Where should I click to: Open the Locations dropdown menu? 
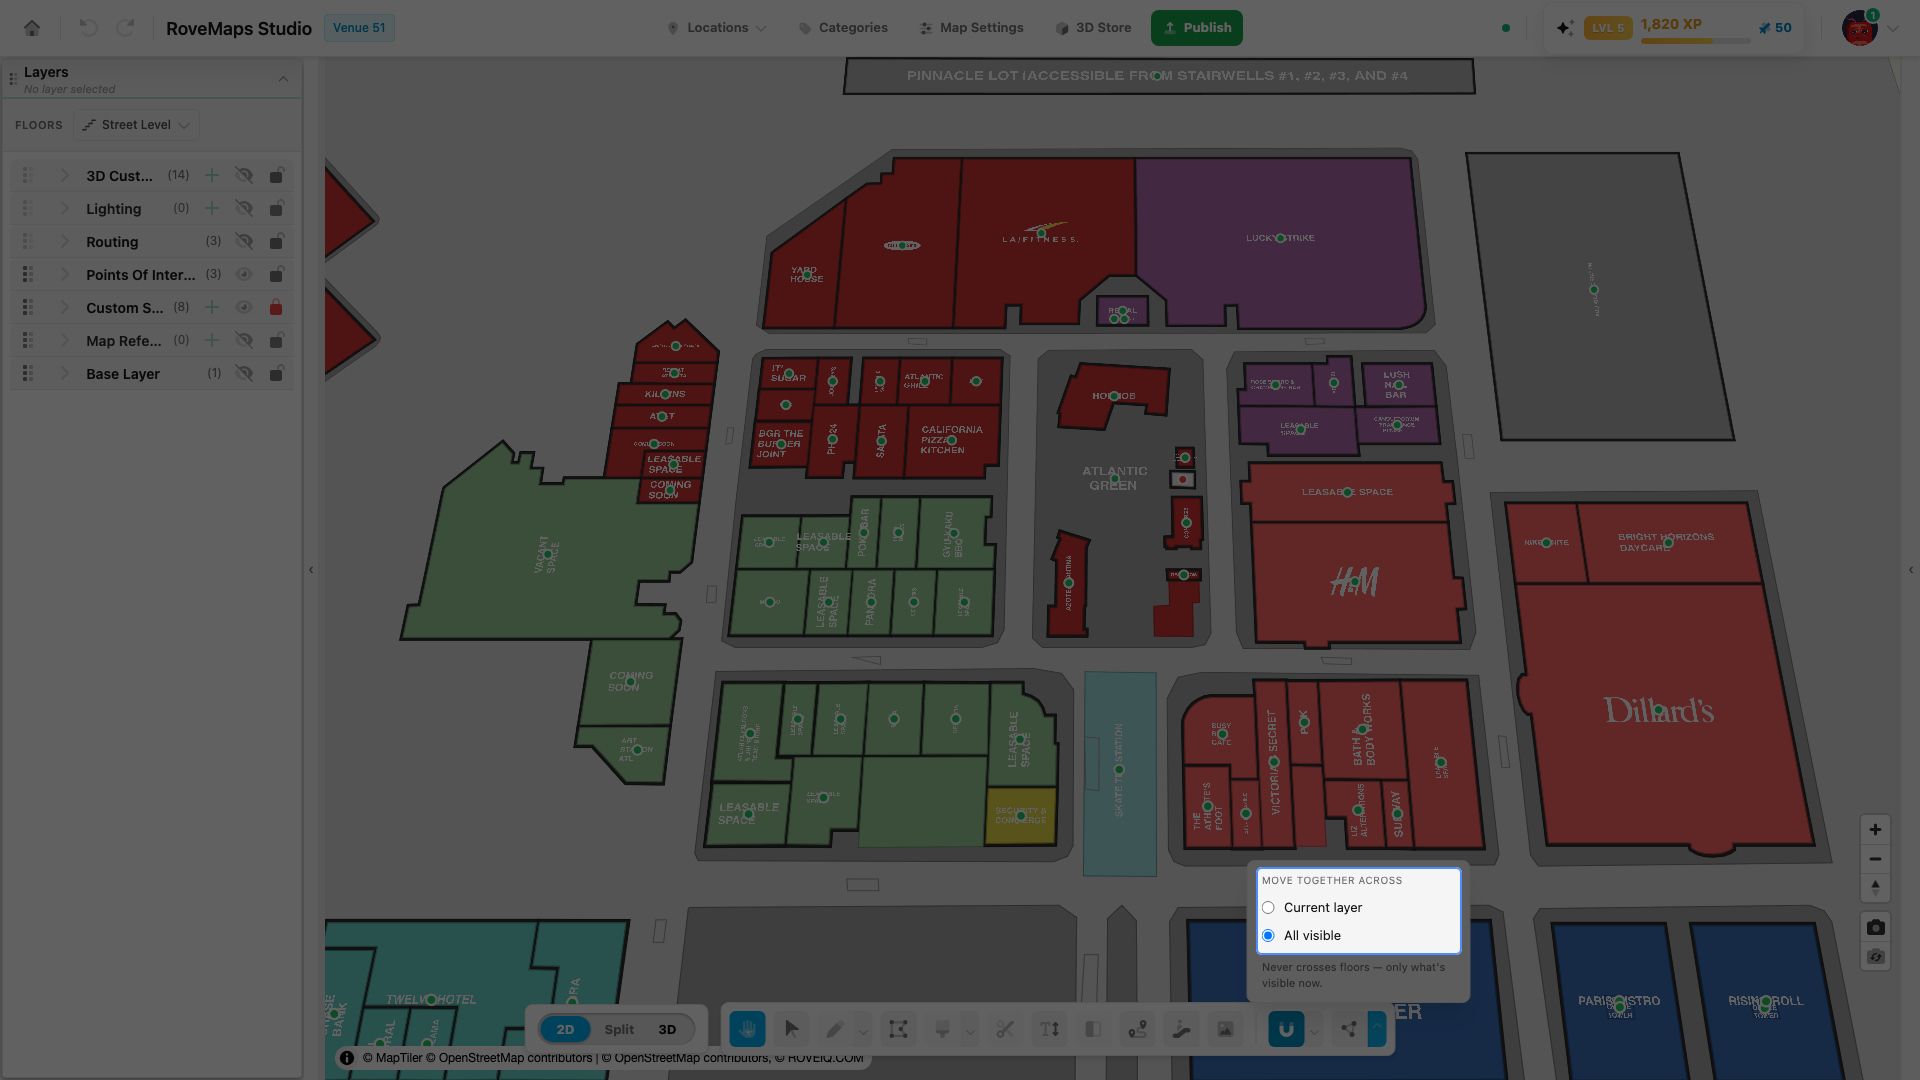(x=717, y=28)
